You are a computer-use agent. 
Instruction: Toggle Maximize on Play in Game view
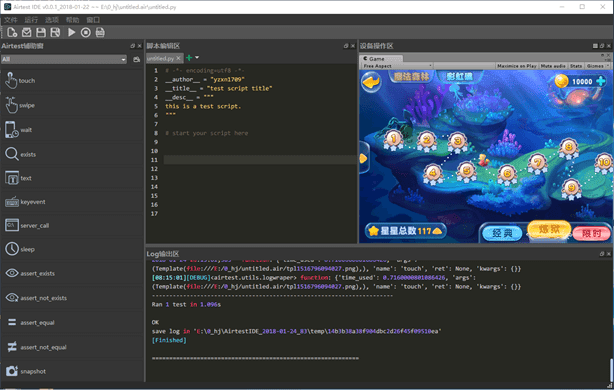point(517,66)
